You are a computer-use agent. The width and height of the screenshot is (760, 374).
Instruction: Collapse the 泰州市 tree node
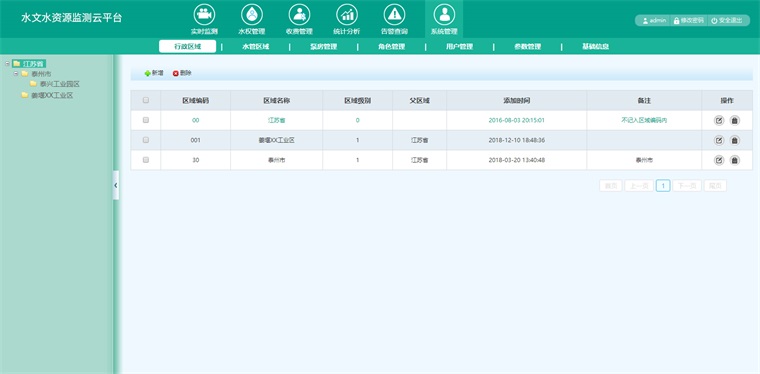16,74
